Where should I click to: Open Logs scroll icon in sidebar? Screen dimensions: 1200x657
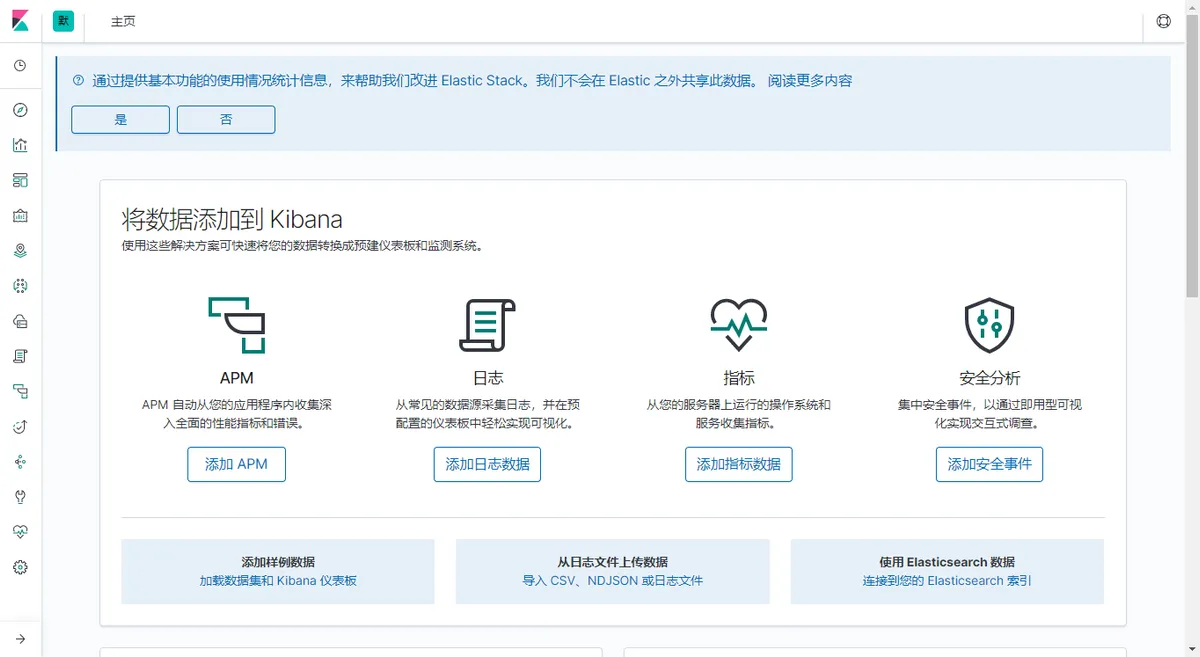20,356
